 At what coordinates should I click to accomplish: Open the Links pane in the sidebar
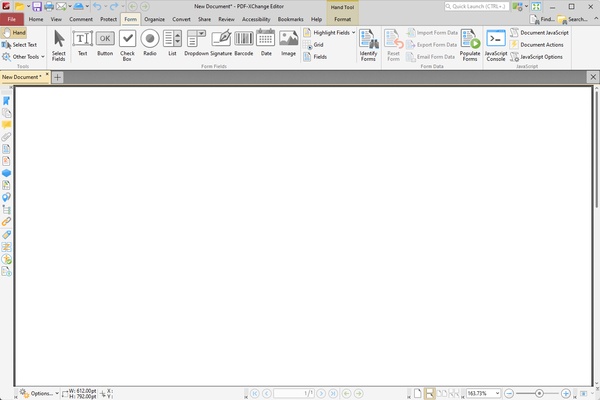[6, 222]
